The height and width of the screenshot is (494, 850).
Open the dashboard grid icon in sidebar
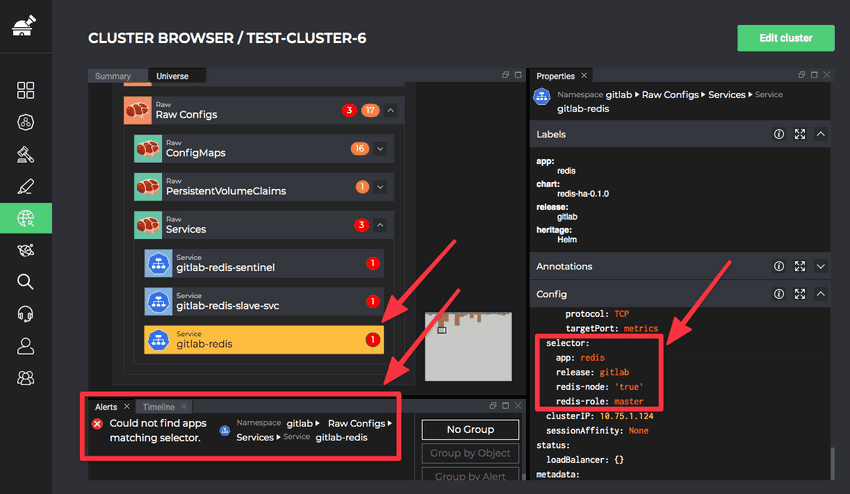coord(25,91)
